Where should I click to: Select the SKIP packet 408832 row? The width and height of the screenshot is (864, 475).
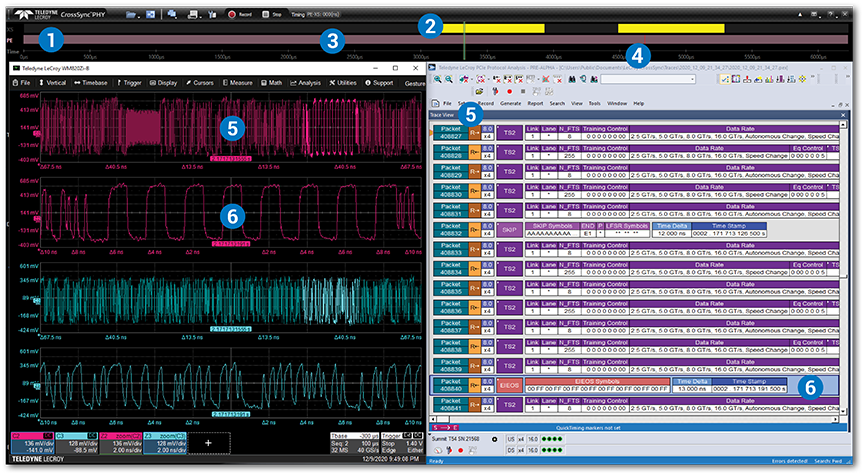point(634,230)
